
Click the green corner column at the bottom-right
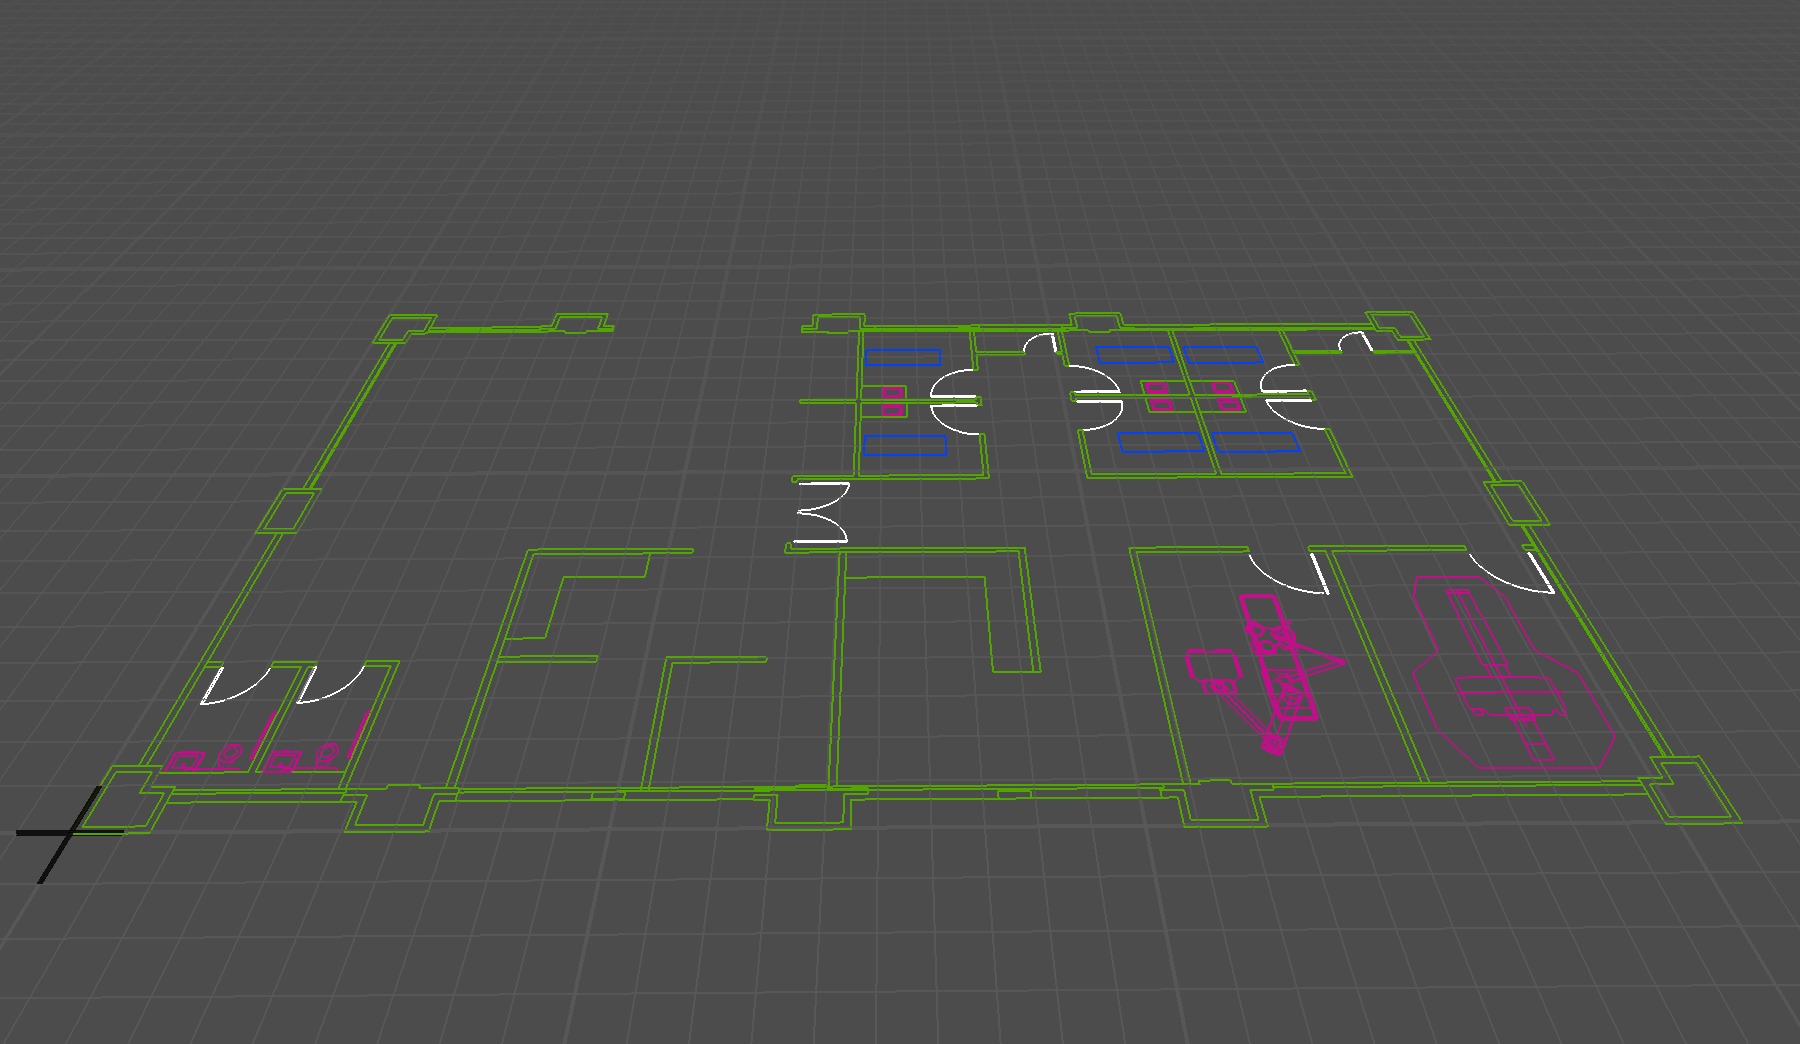click(1693, 791)
